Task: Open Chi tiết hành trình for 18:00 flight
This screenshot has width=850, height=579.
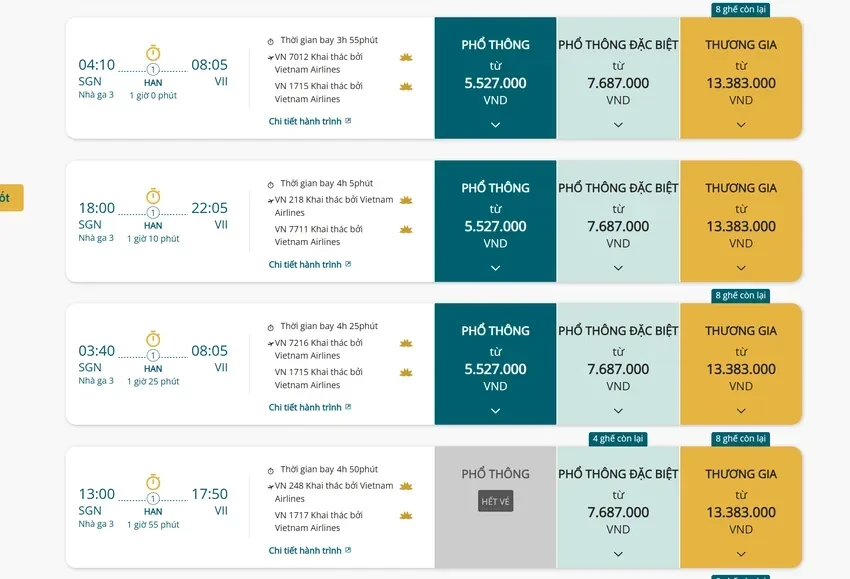Action: [310, 265]
